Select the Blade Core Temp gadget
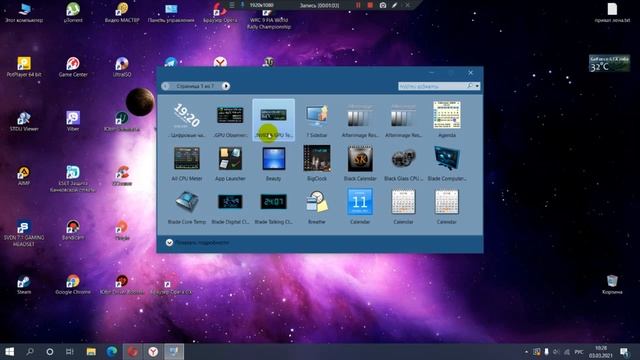Screen dimensions: 640x360 pos(187,207)
